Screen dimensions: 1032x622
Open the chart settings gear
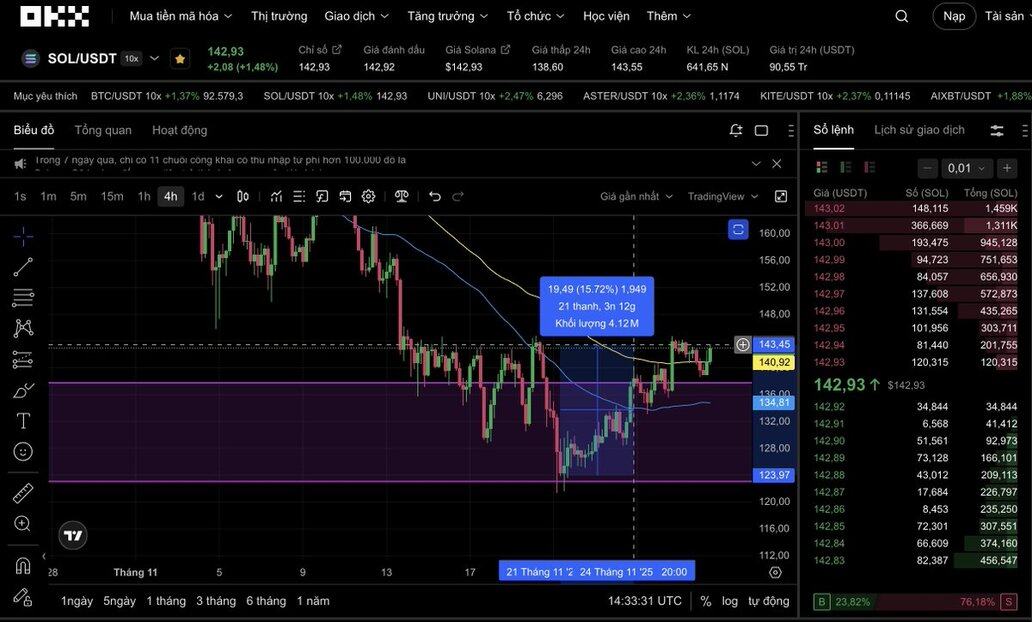[x=368, y=196]
